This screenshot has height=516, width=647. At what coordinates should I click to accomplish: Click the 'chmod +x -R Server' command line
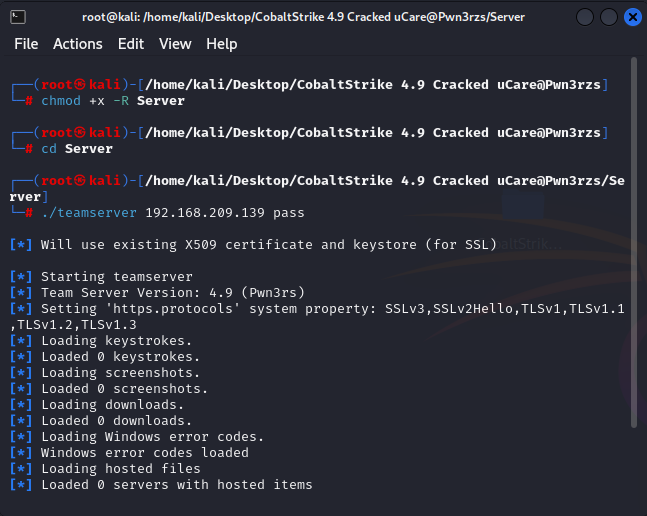113,101
